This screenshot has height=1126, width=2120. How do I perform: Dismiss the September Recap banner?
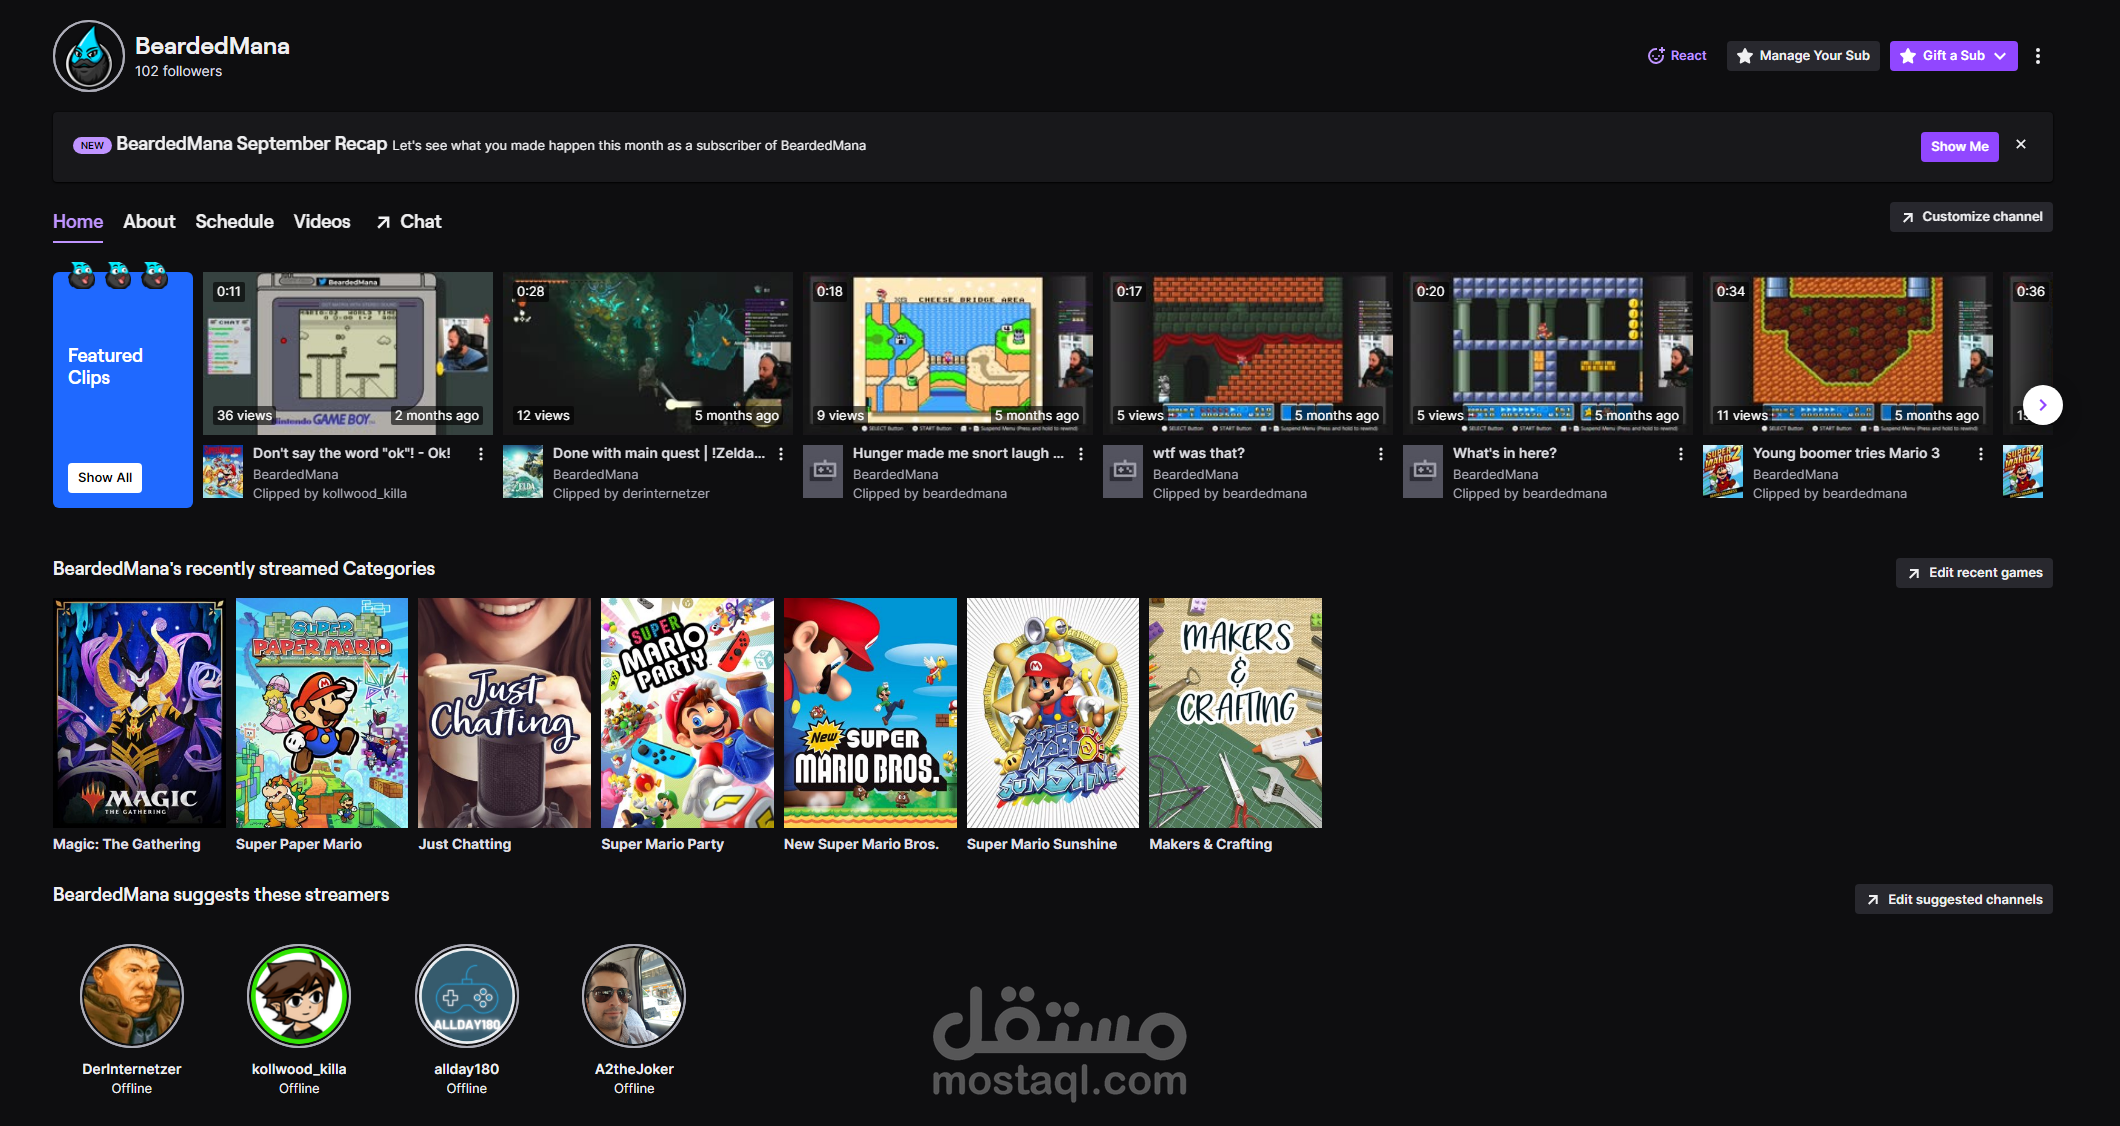2021,145
